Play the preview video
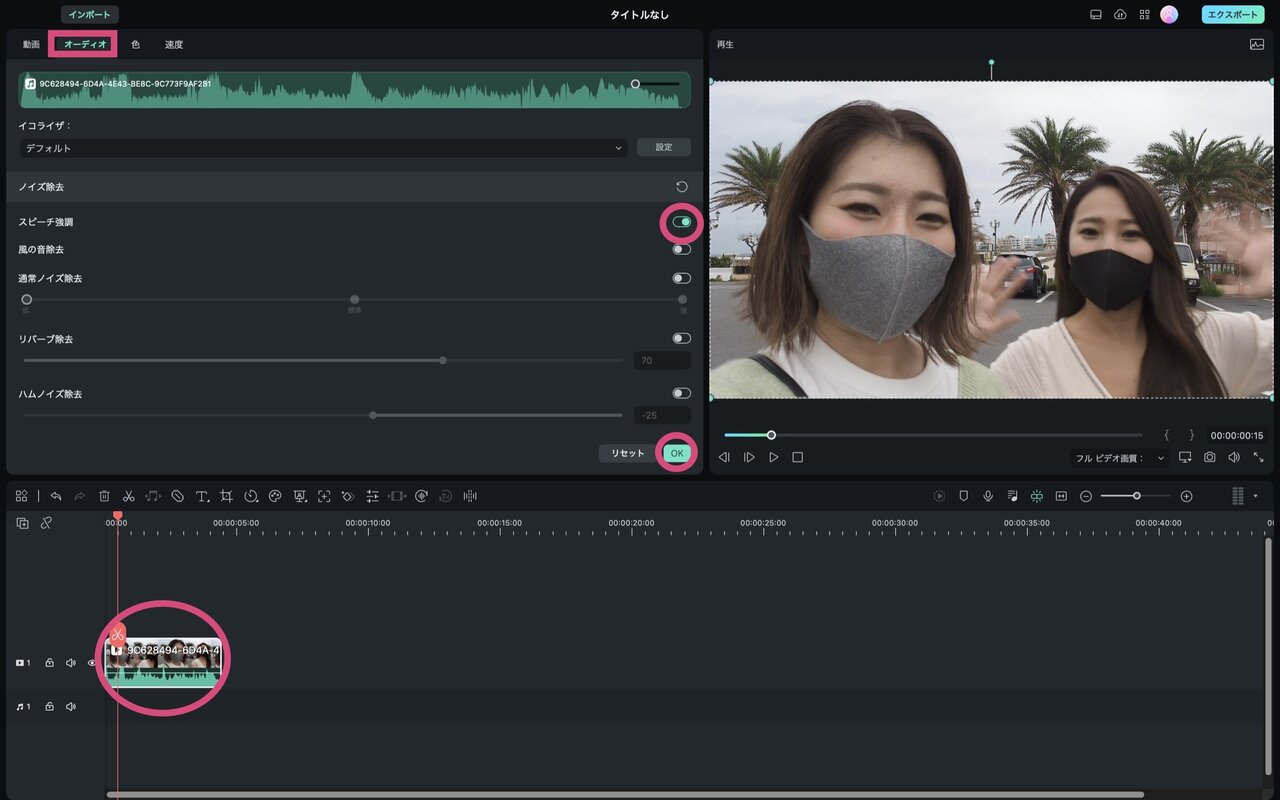The width and height of the screenshot is (1280, 800). 773,457
